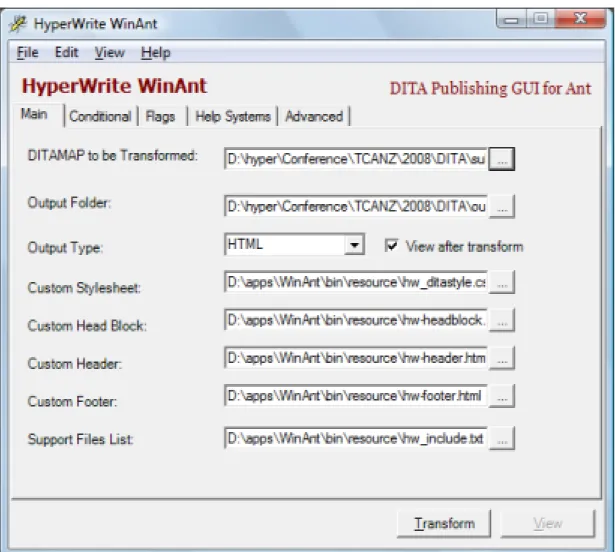Open the File menu
Viewport: 615px width, 552px height.
click(27, 53)
